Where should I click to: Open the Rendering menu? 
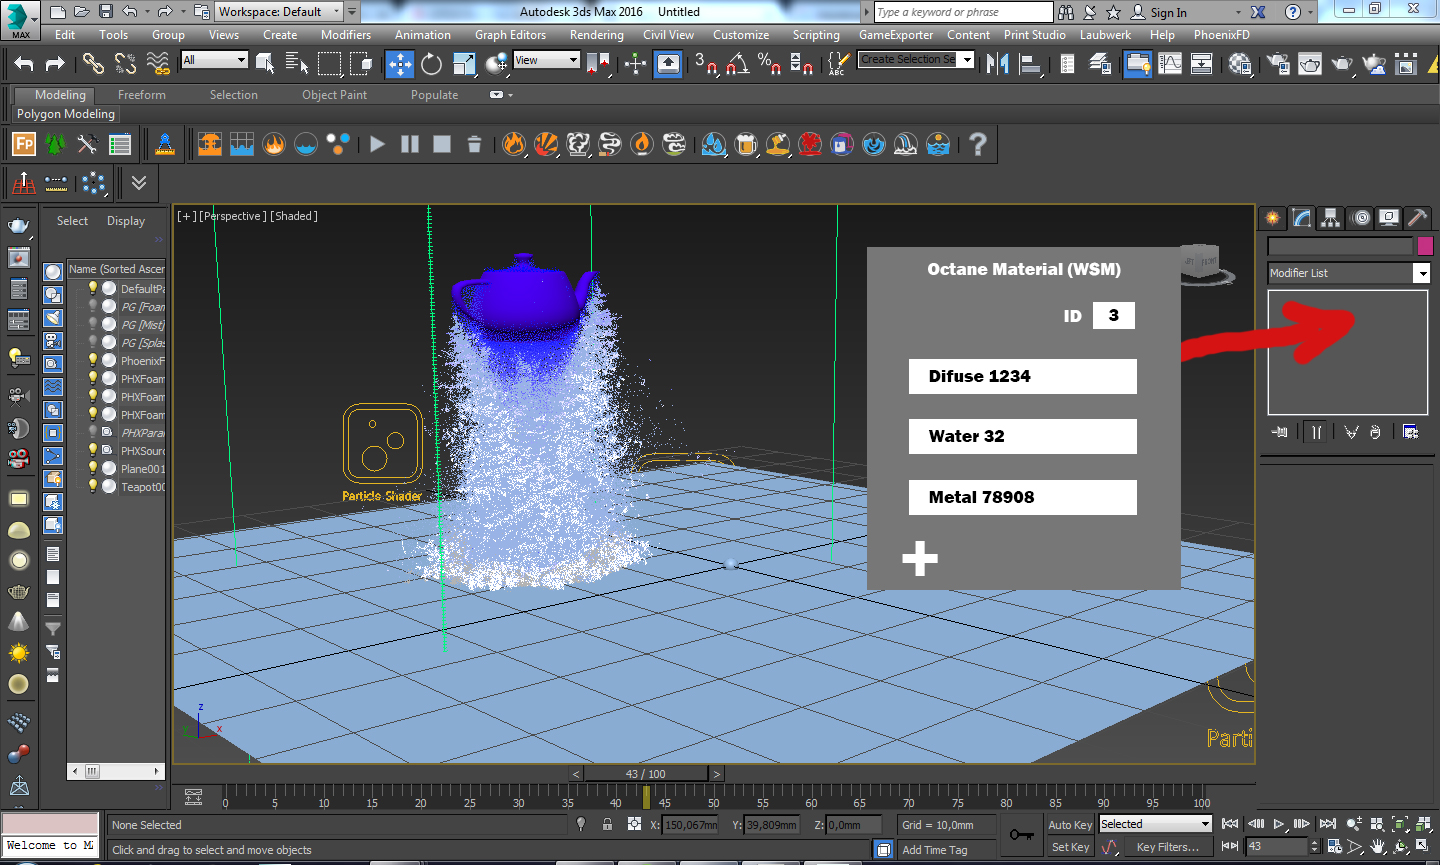[596, 35]
